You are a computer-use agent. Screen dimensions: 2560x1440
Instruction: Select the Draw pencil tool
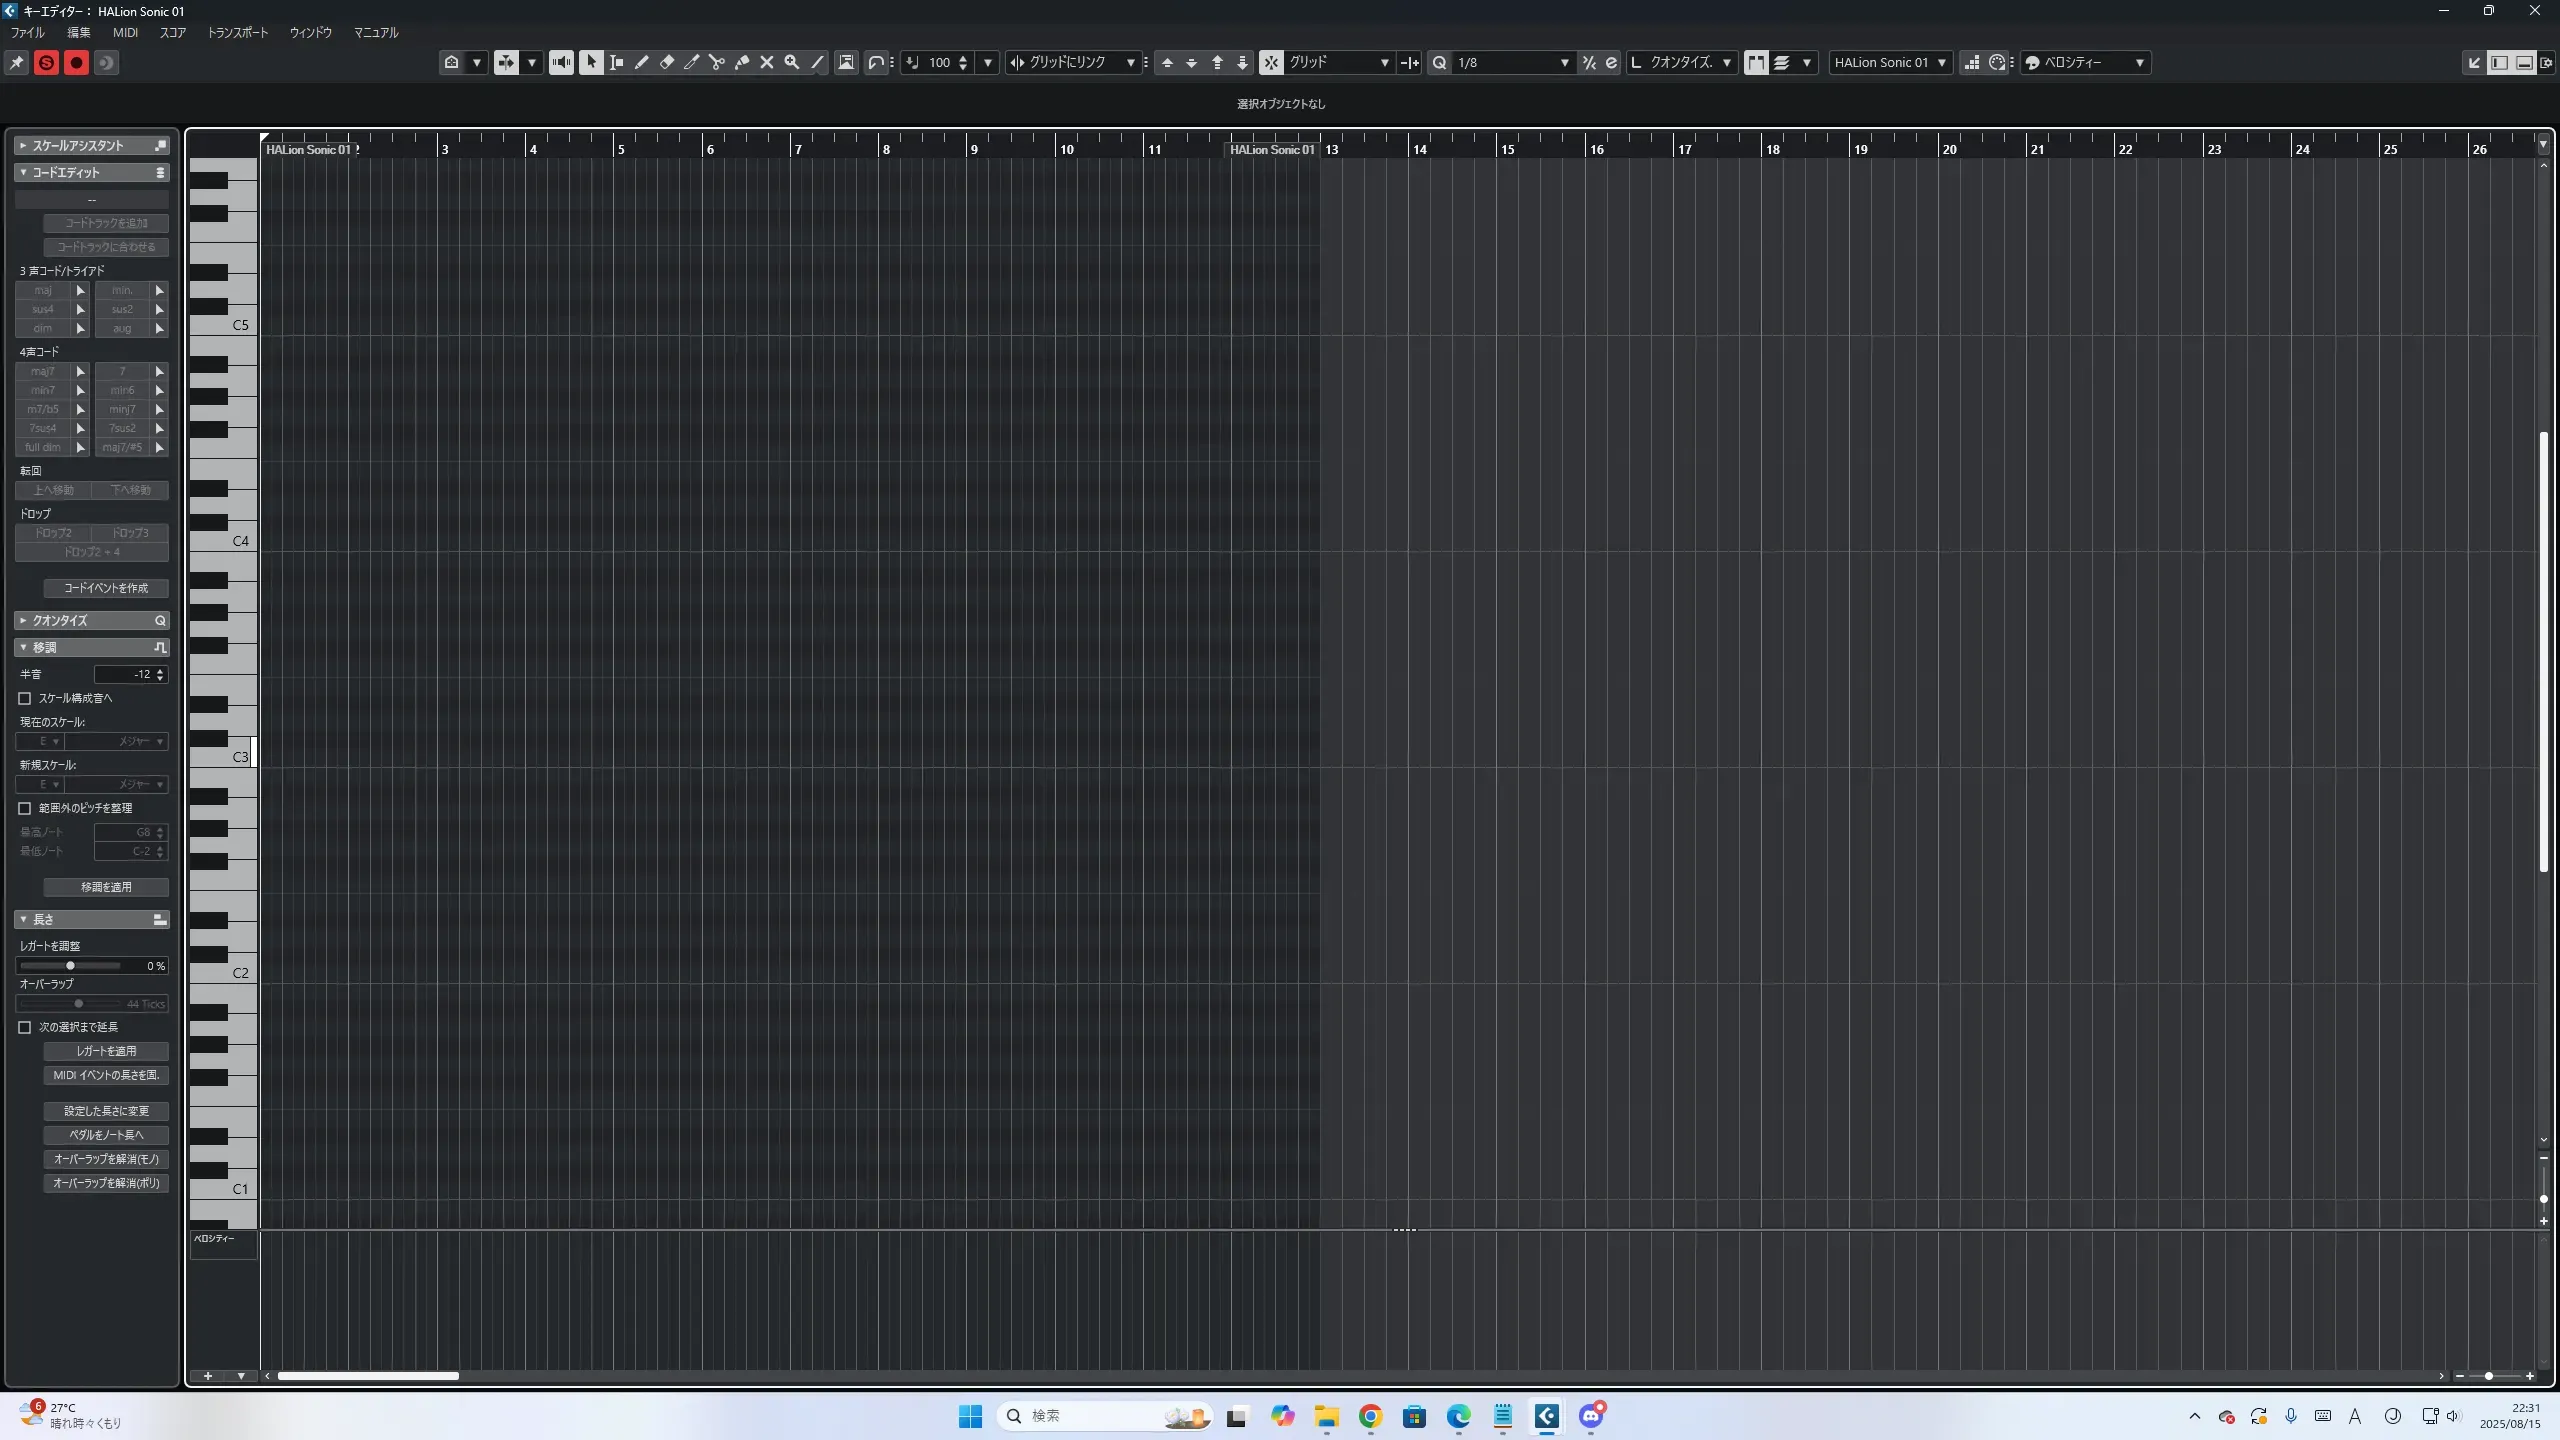click(642, 62)
